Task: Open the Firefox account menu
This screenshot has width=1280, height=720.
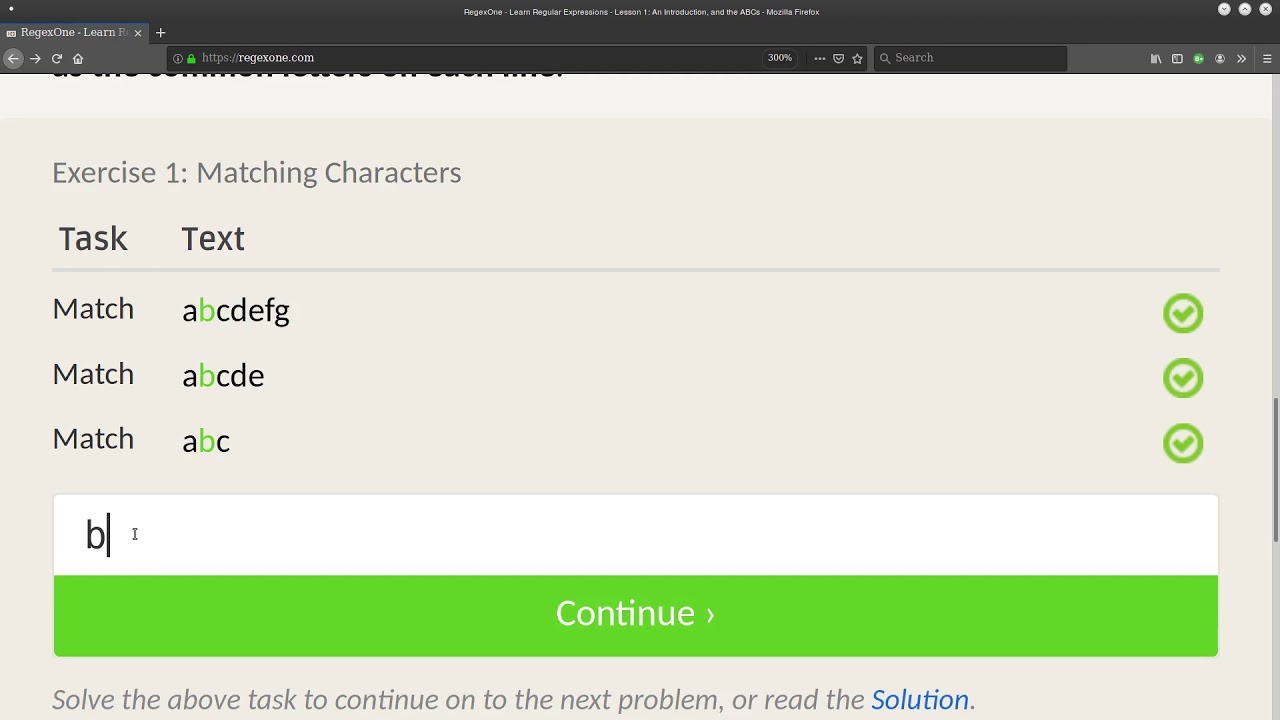Action: point(1220,58)
